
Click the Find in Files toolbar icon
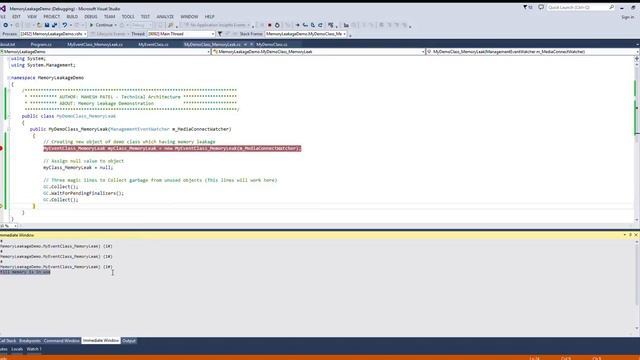tap(171, 25)
